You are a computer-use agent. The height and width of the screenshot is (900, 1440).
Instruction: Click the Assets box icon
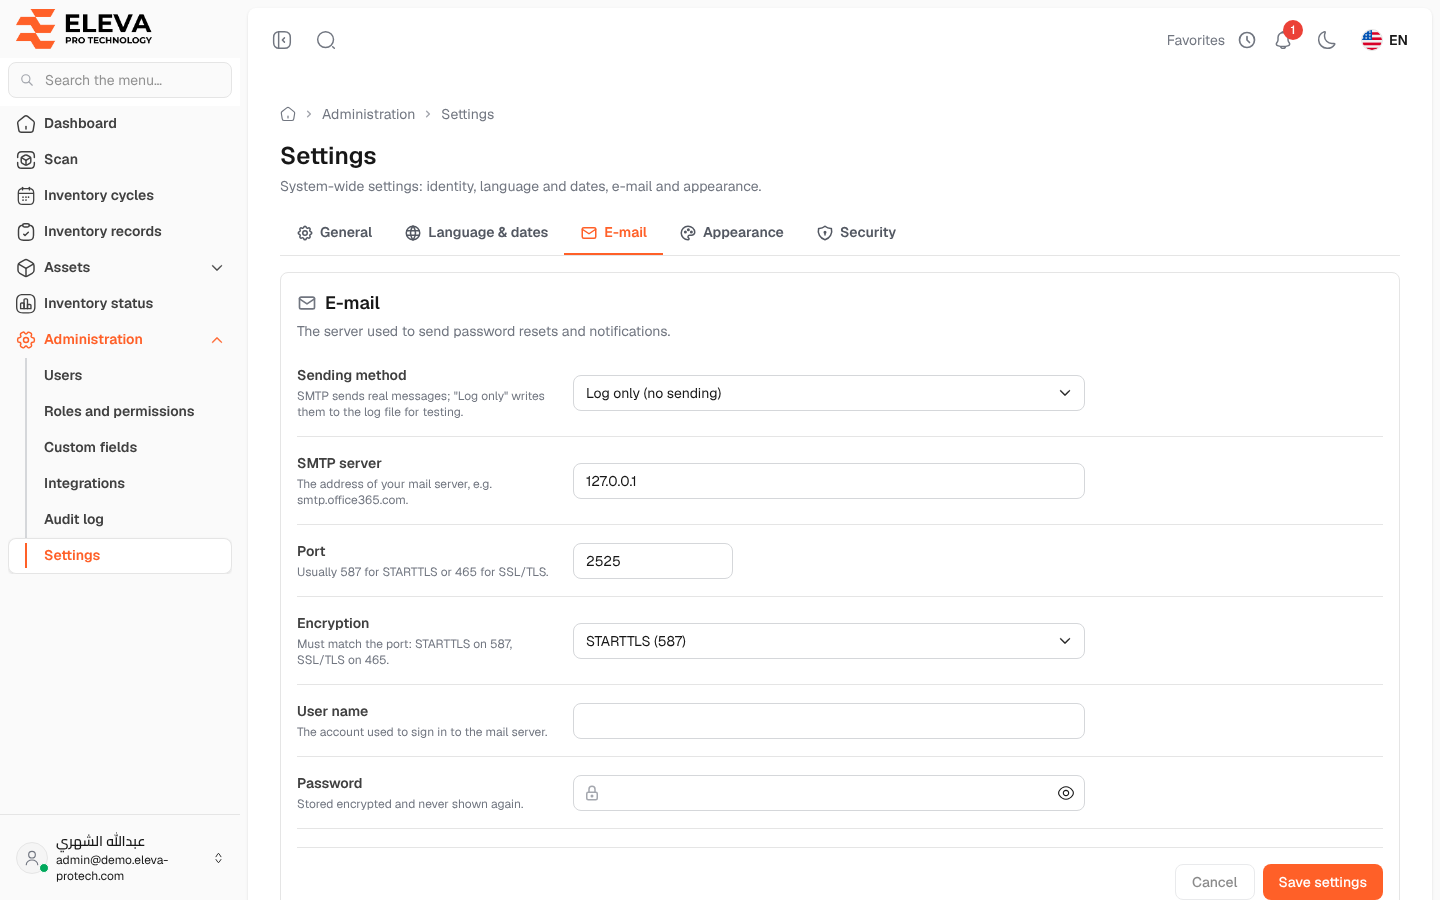click(26, 267)
